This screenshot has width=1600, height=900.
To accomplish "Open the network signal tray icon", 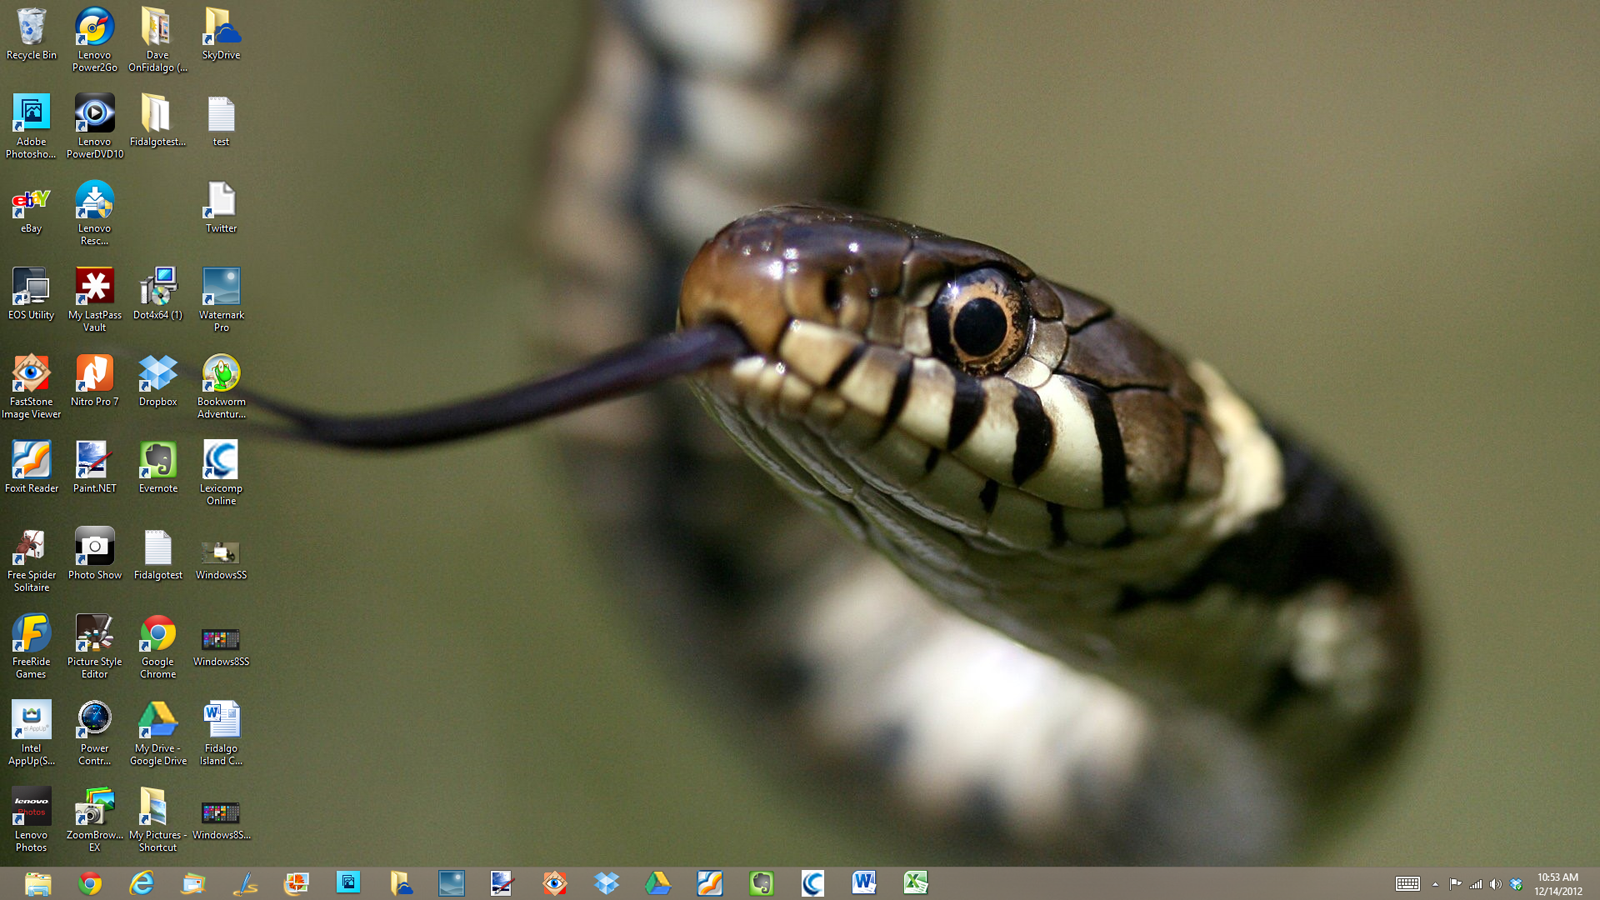I will (1475, 884).
